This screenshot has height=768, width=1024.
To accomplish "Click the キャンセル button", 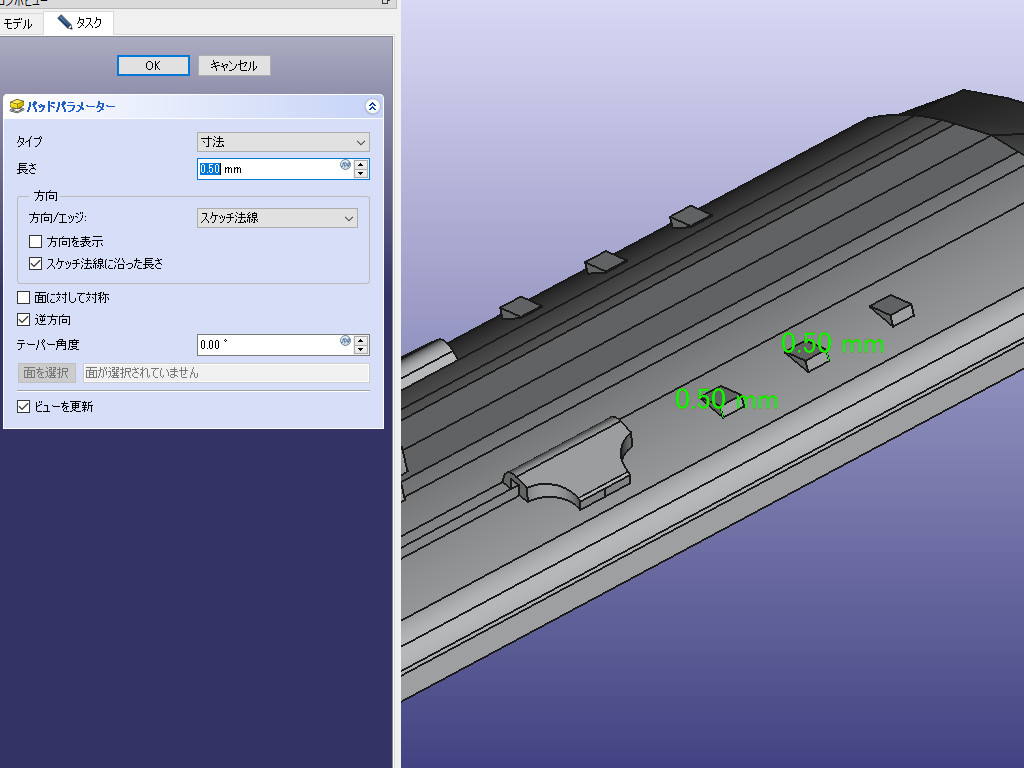I will pyautogui.click(x=234, y=65).
